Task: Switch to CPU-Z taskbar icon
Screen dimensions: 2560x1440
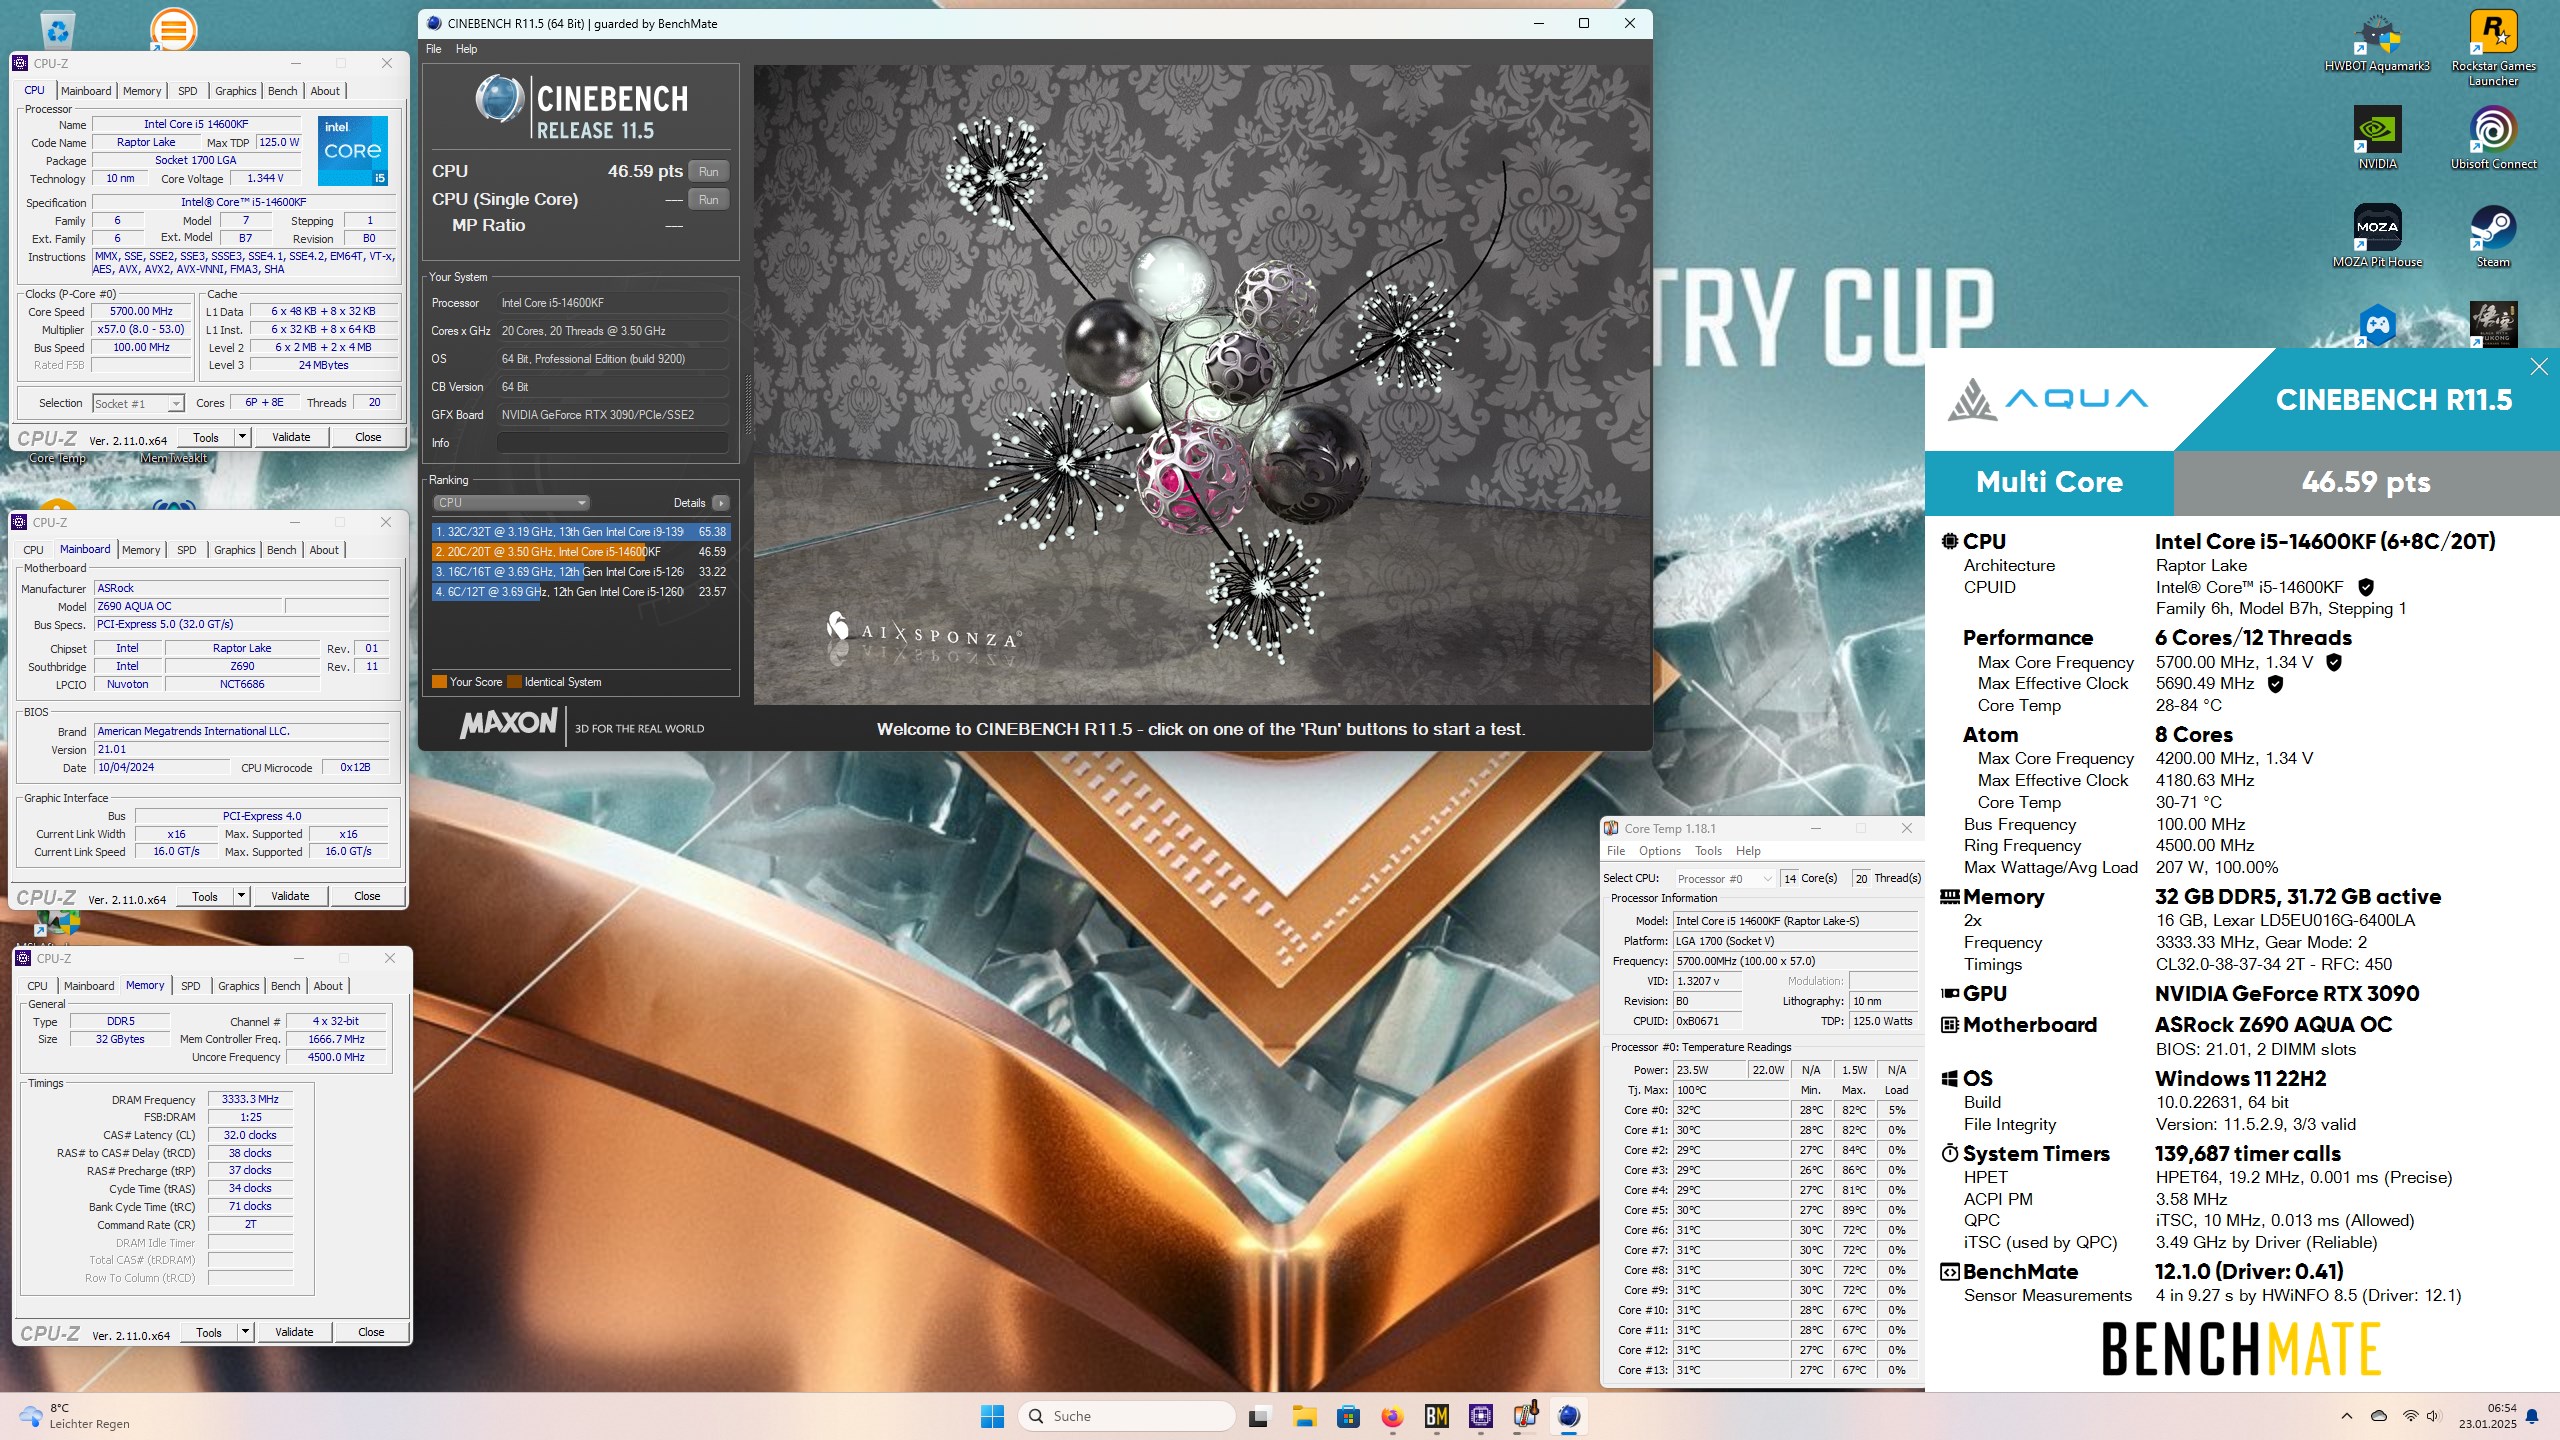Action: (1481, 1416)
